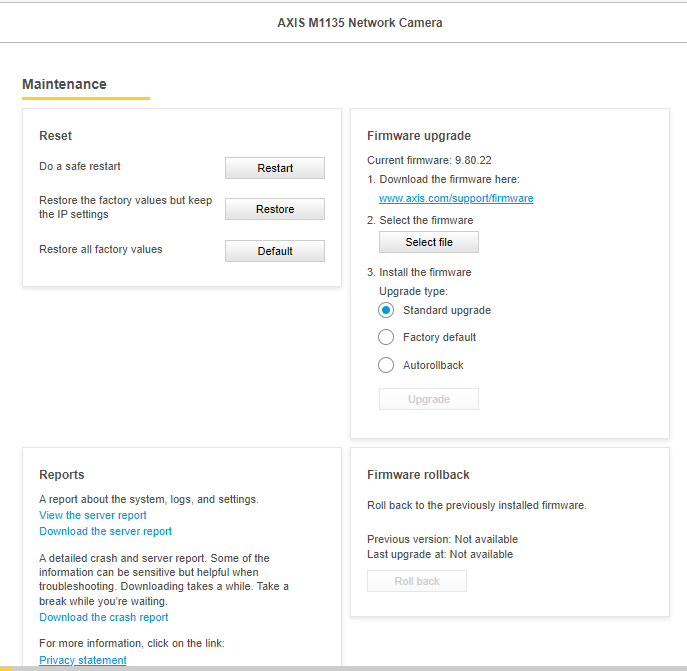Click the Previous version Not available text
Screen dimensions: 687x671
pyautogui.click(x=442, y=539)
